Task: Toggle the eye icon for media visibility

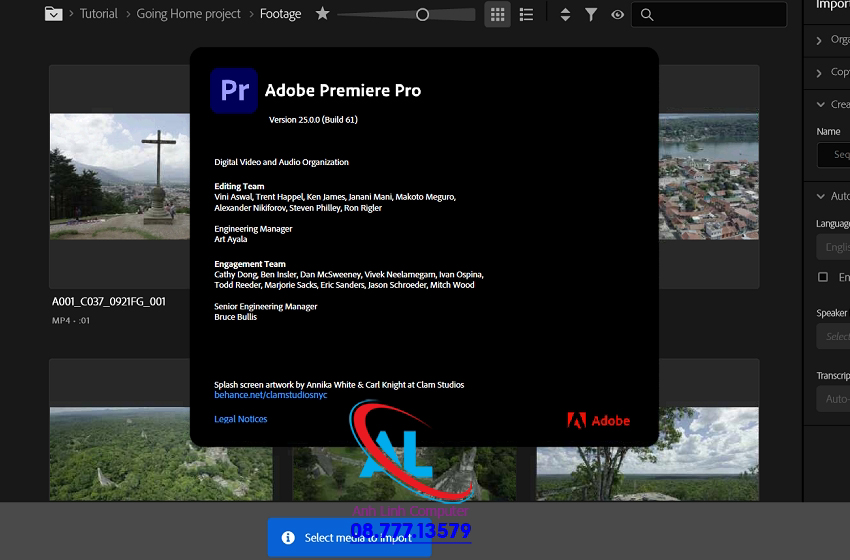Action: coord(618,14)
